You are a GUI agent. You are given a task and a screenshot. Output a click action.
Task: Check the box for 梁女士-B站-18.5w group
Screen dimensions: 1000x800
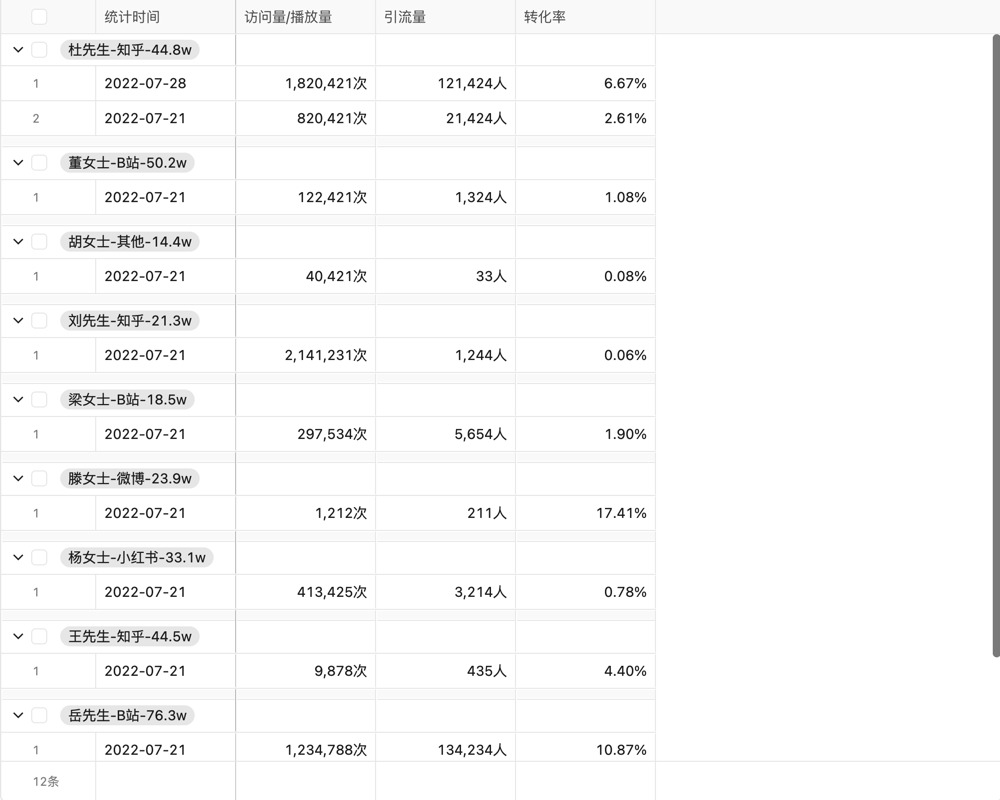(39, 399)
